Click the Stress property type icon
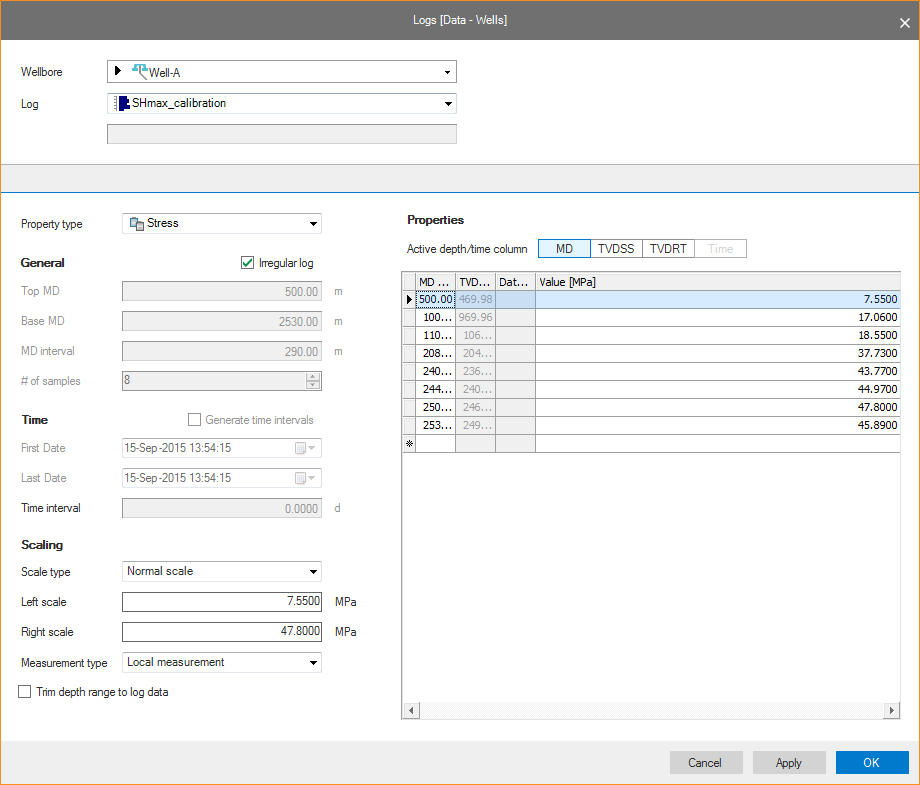Image resolution: width=920 pixels, height=785 pixels. [x=136, y=224]
